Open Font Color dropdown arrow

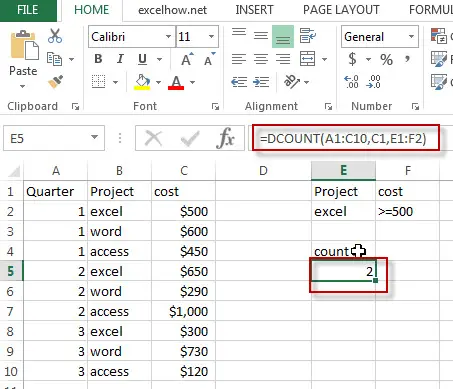[192, 82]
